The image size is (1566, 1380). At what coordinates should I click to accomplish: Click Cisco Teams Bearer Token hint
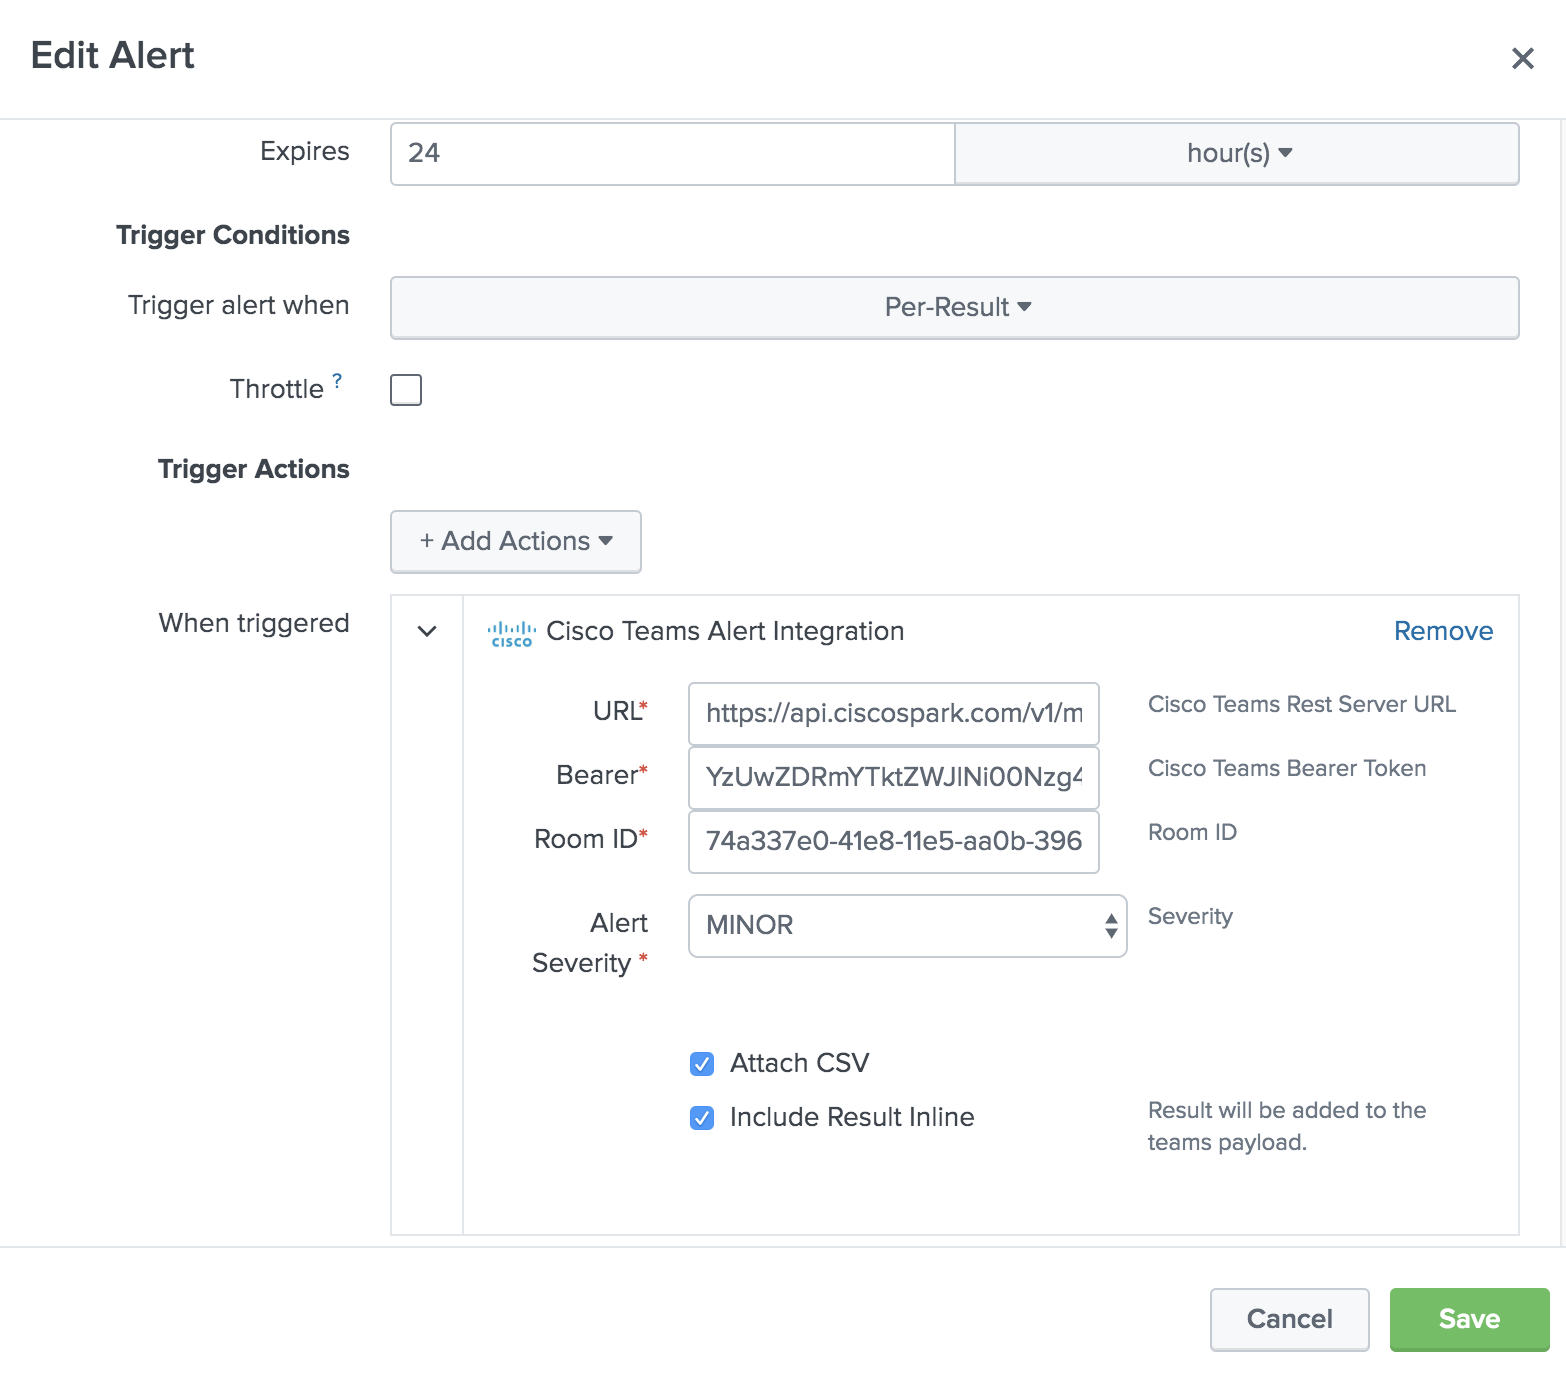(x=1287, y=768)
